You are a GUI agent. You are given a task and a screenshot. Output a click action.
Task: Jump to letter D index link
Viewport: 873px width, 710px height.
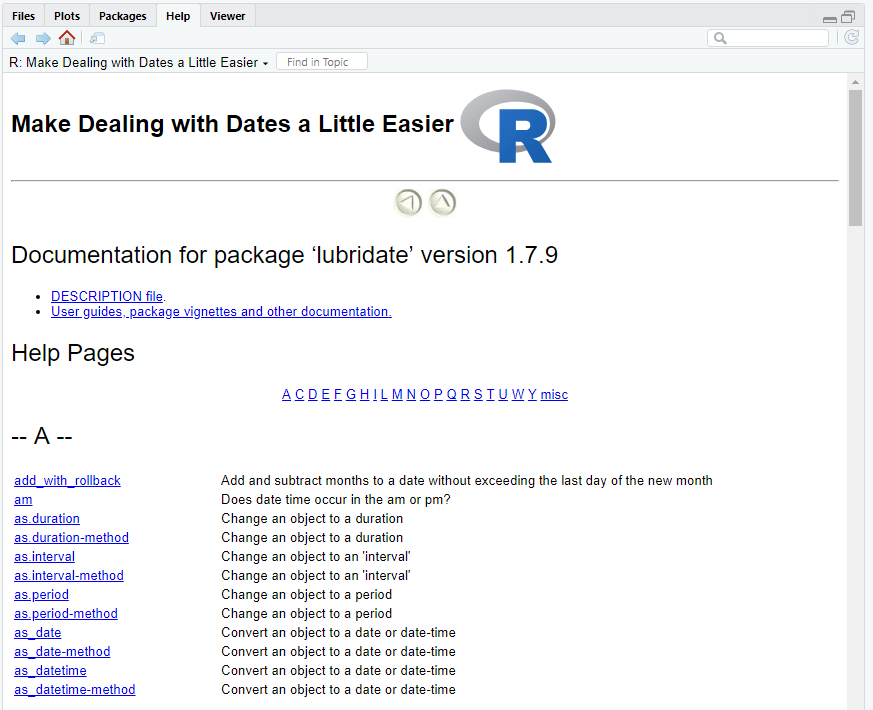pos(312,394)
